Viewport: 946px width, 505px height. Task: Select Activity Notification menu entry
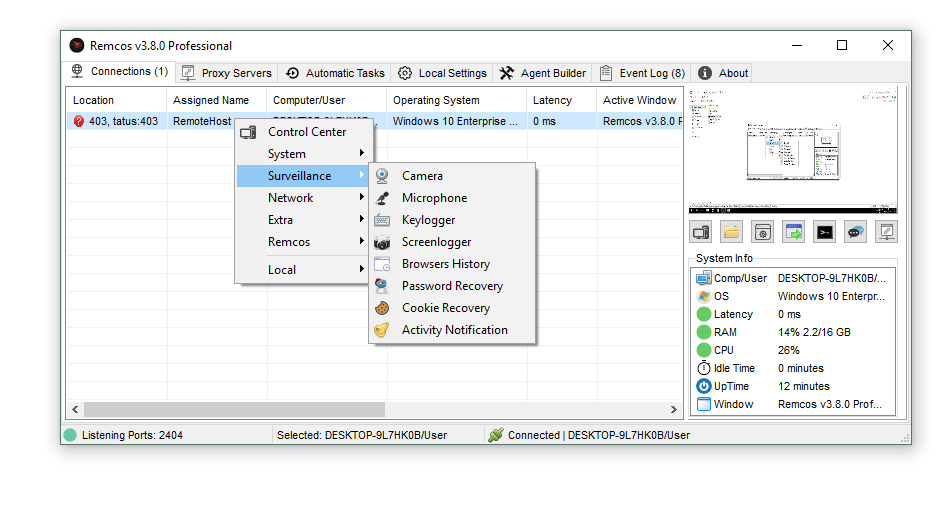(454, 330)
